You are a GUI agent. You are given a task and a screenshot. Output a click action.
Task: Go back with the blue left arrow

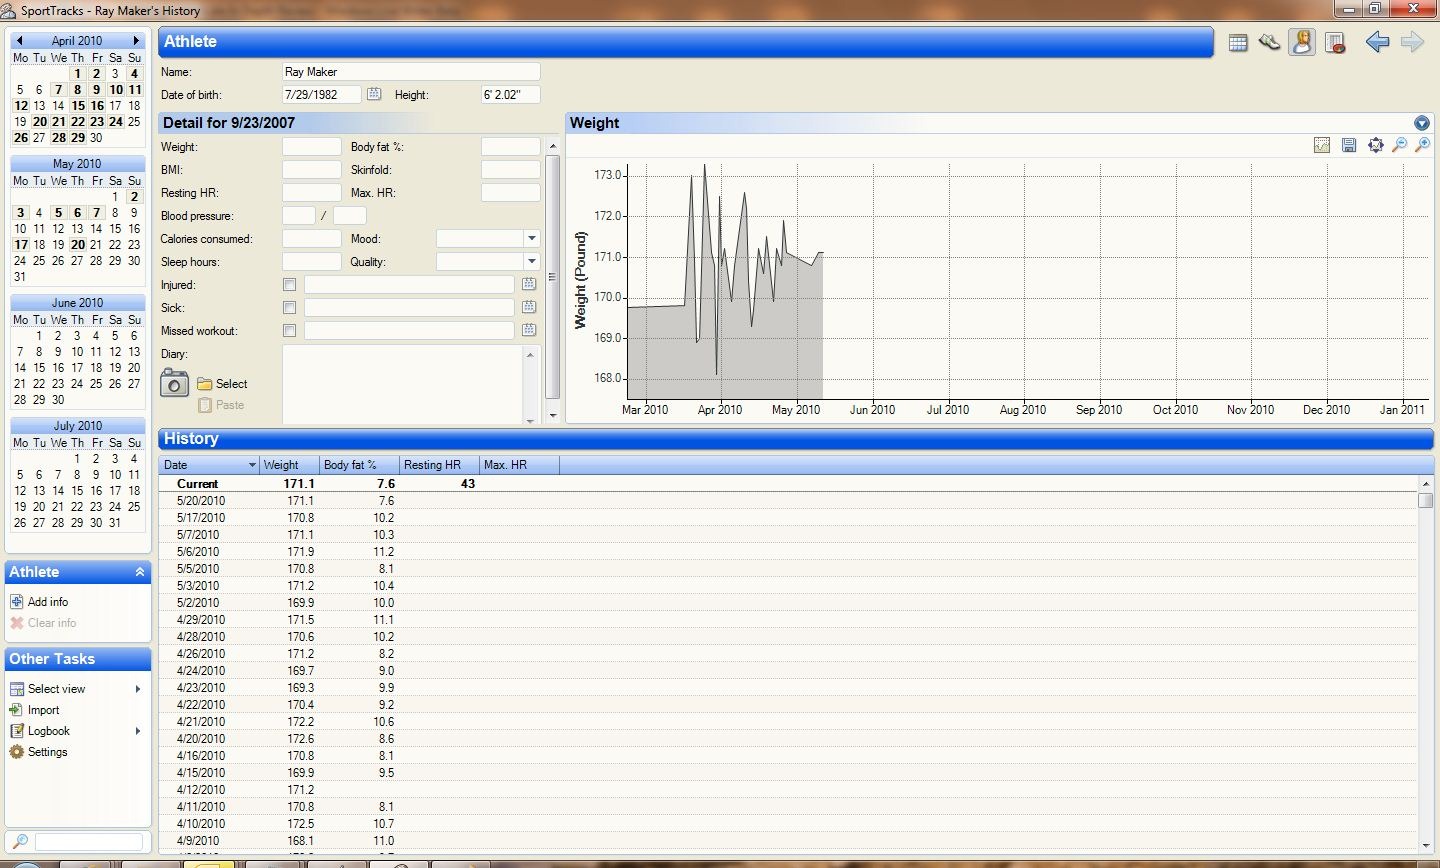pyautogui.click(x=1377, y=42)
